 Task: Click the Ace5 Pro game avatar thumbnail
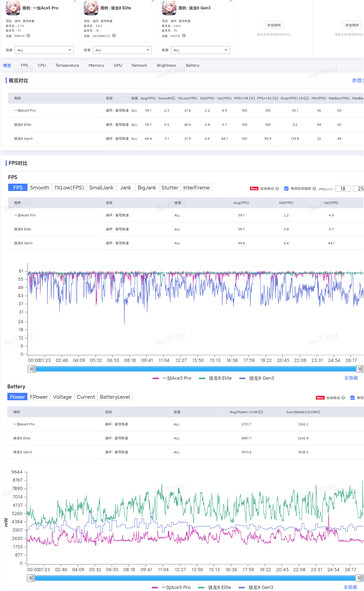(x=13, y=8)
